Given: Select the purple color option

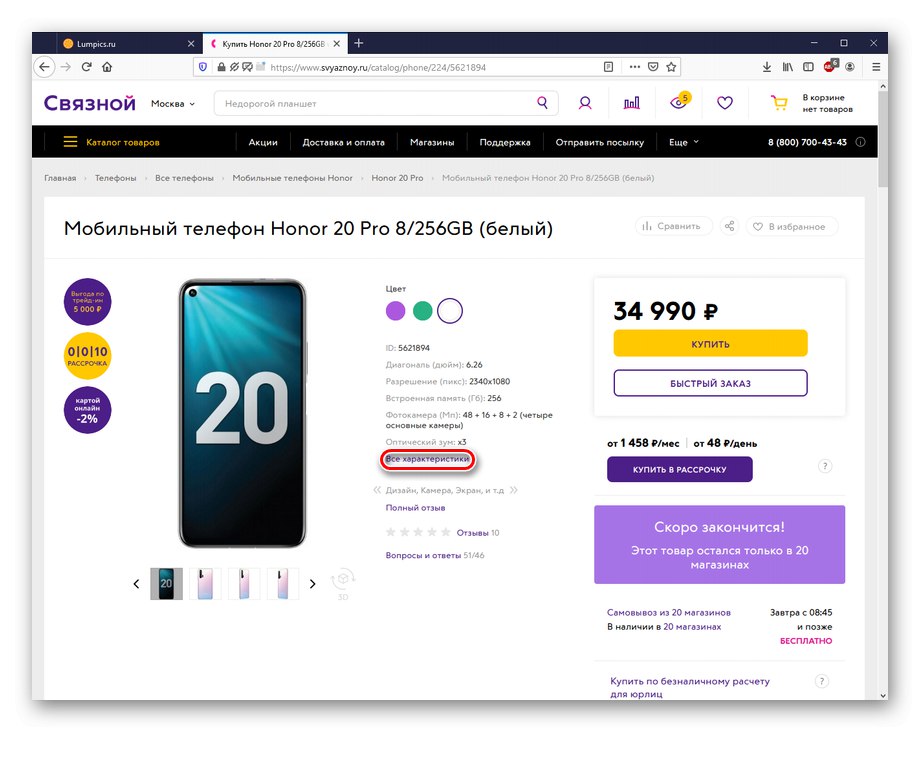Looking at the screenshot, I should (x=396, y=310).
